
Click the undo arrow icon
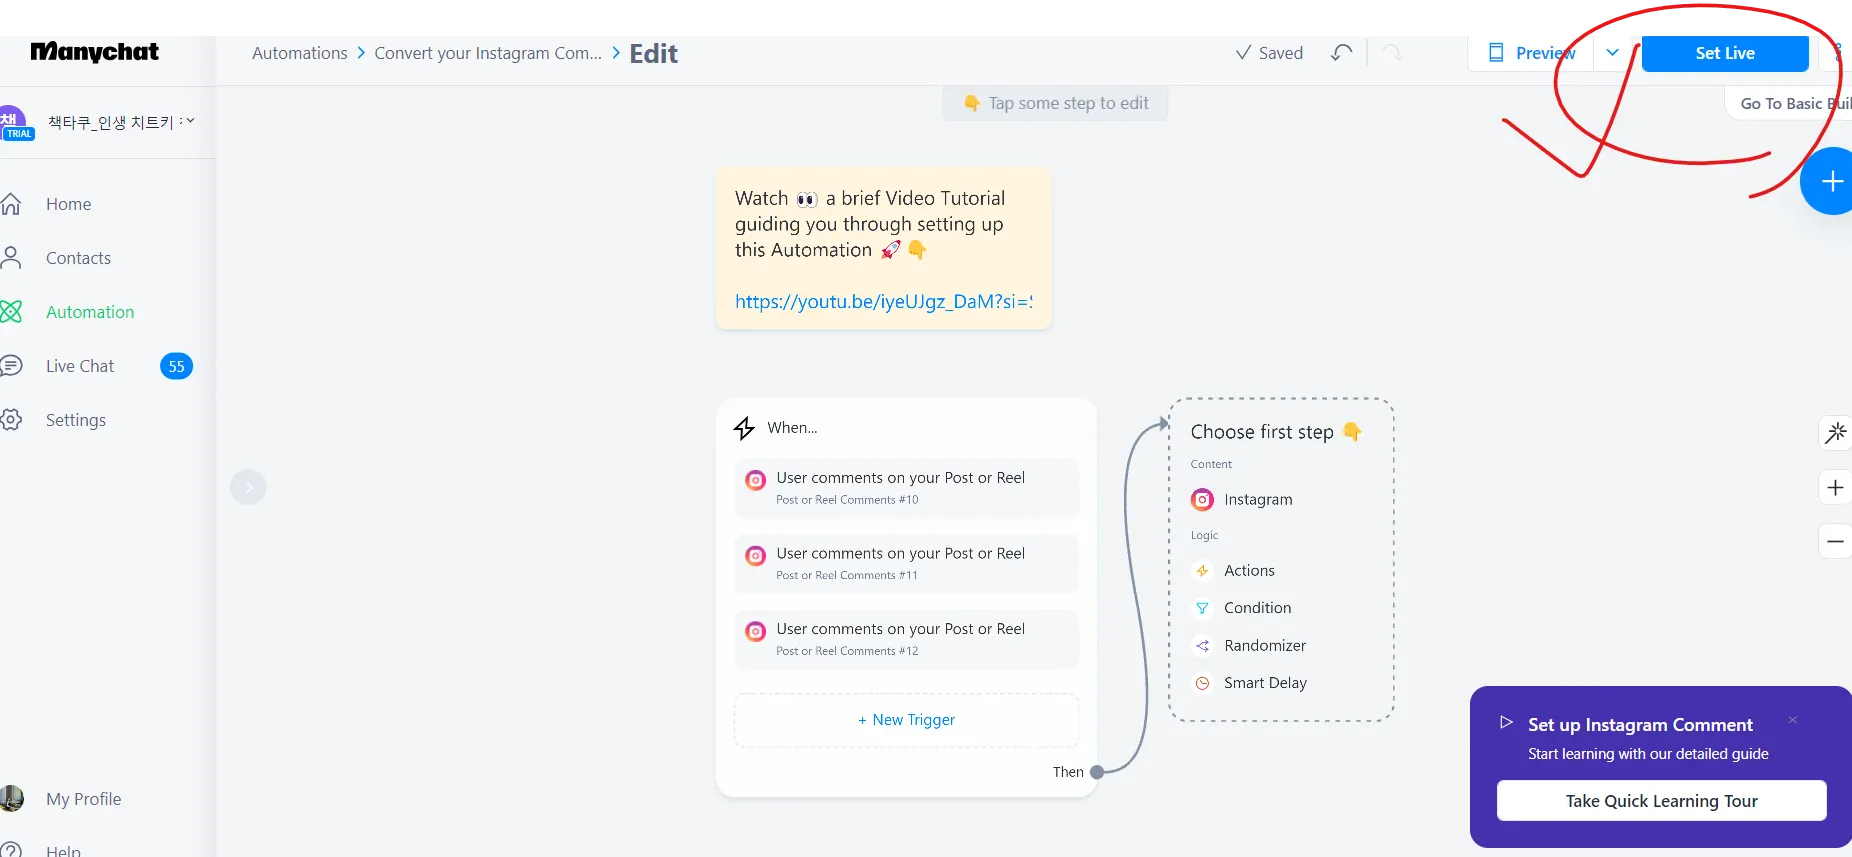tap(1342, 53)
